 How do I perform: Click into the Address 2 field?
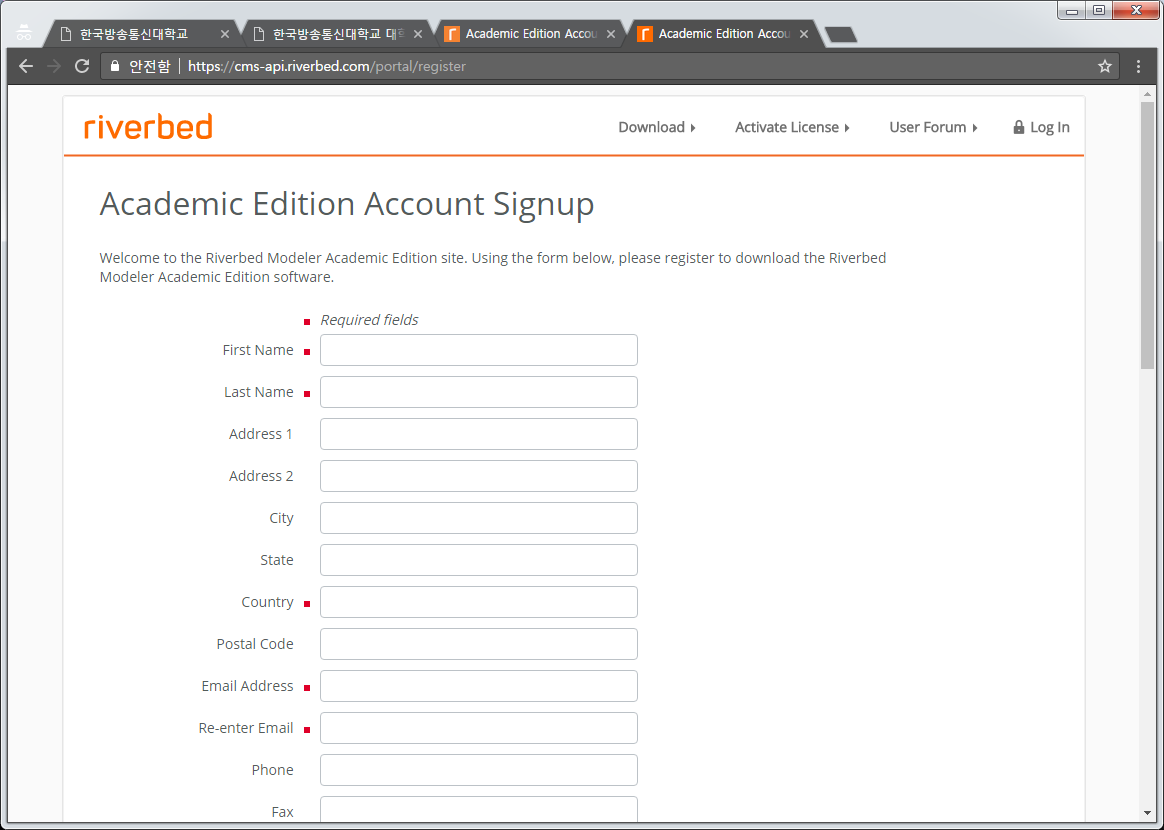[479, 476]
